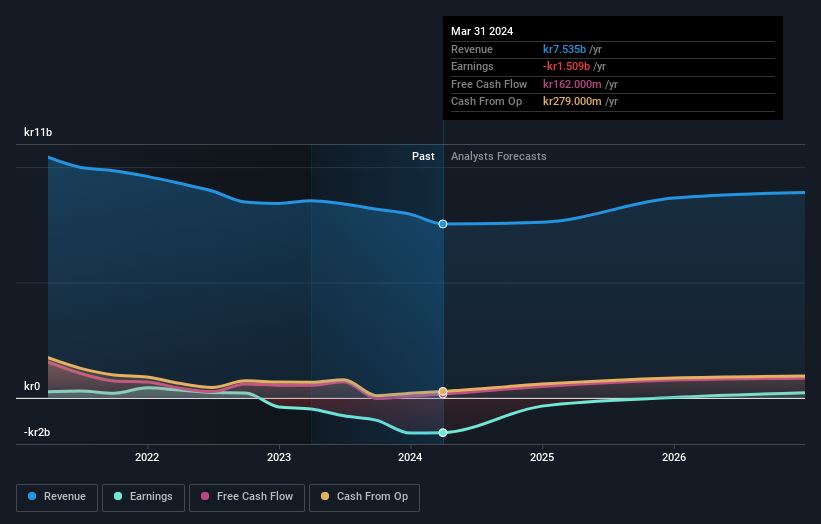Click the Past section label
Screen dimensions: 821x524
(423, 156)
